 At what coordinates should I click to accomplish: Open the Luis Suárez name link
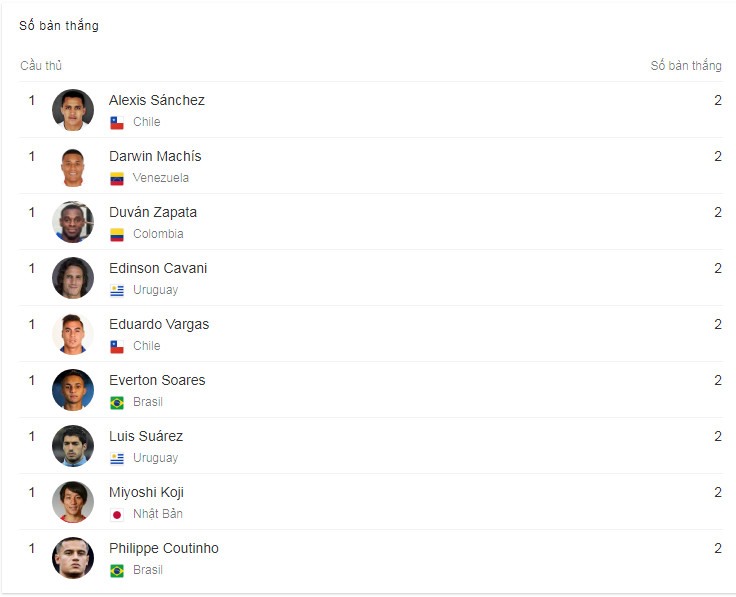[146, 436]
